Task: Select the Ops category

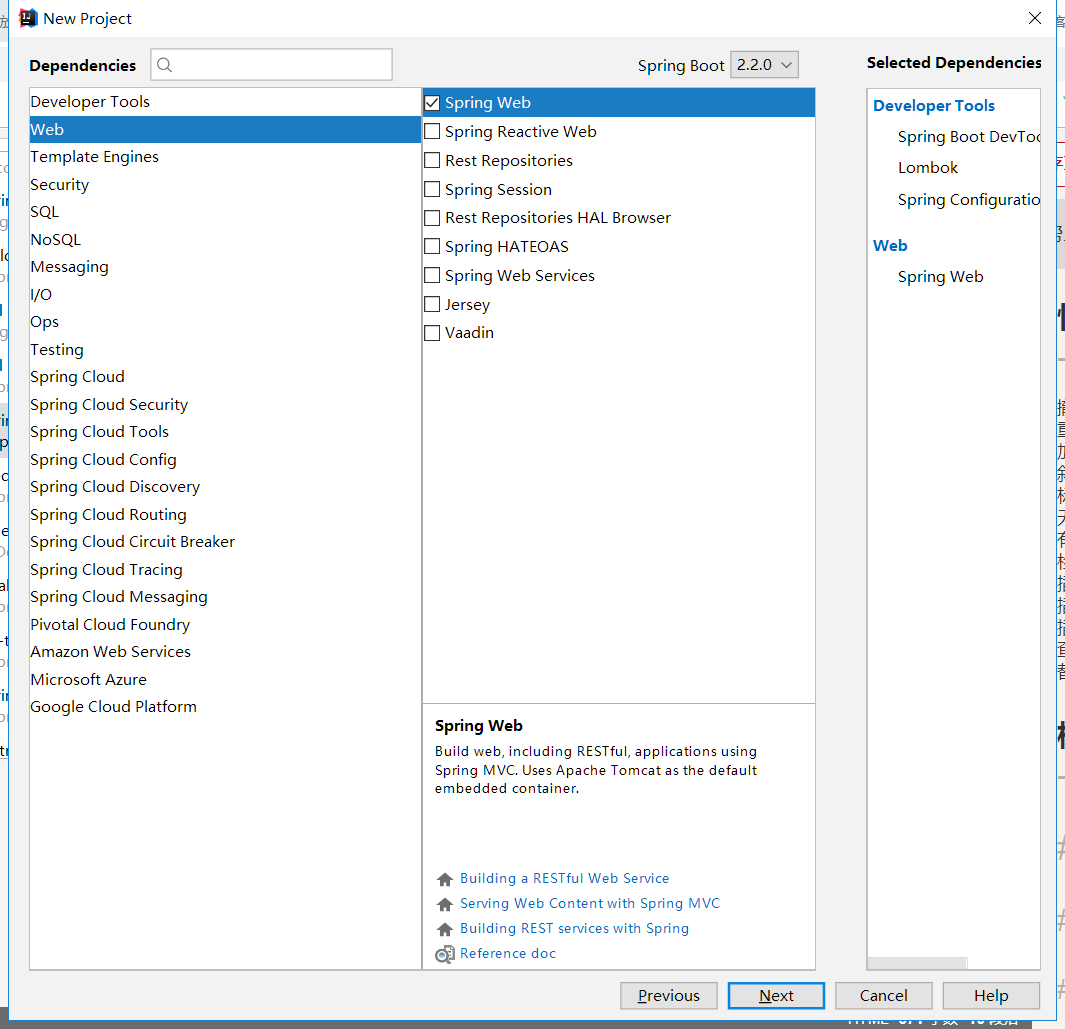Action: [225, 322]
